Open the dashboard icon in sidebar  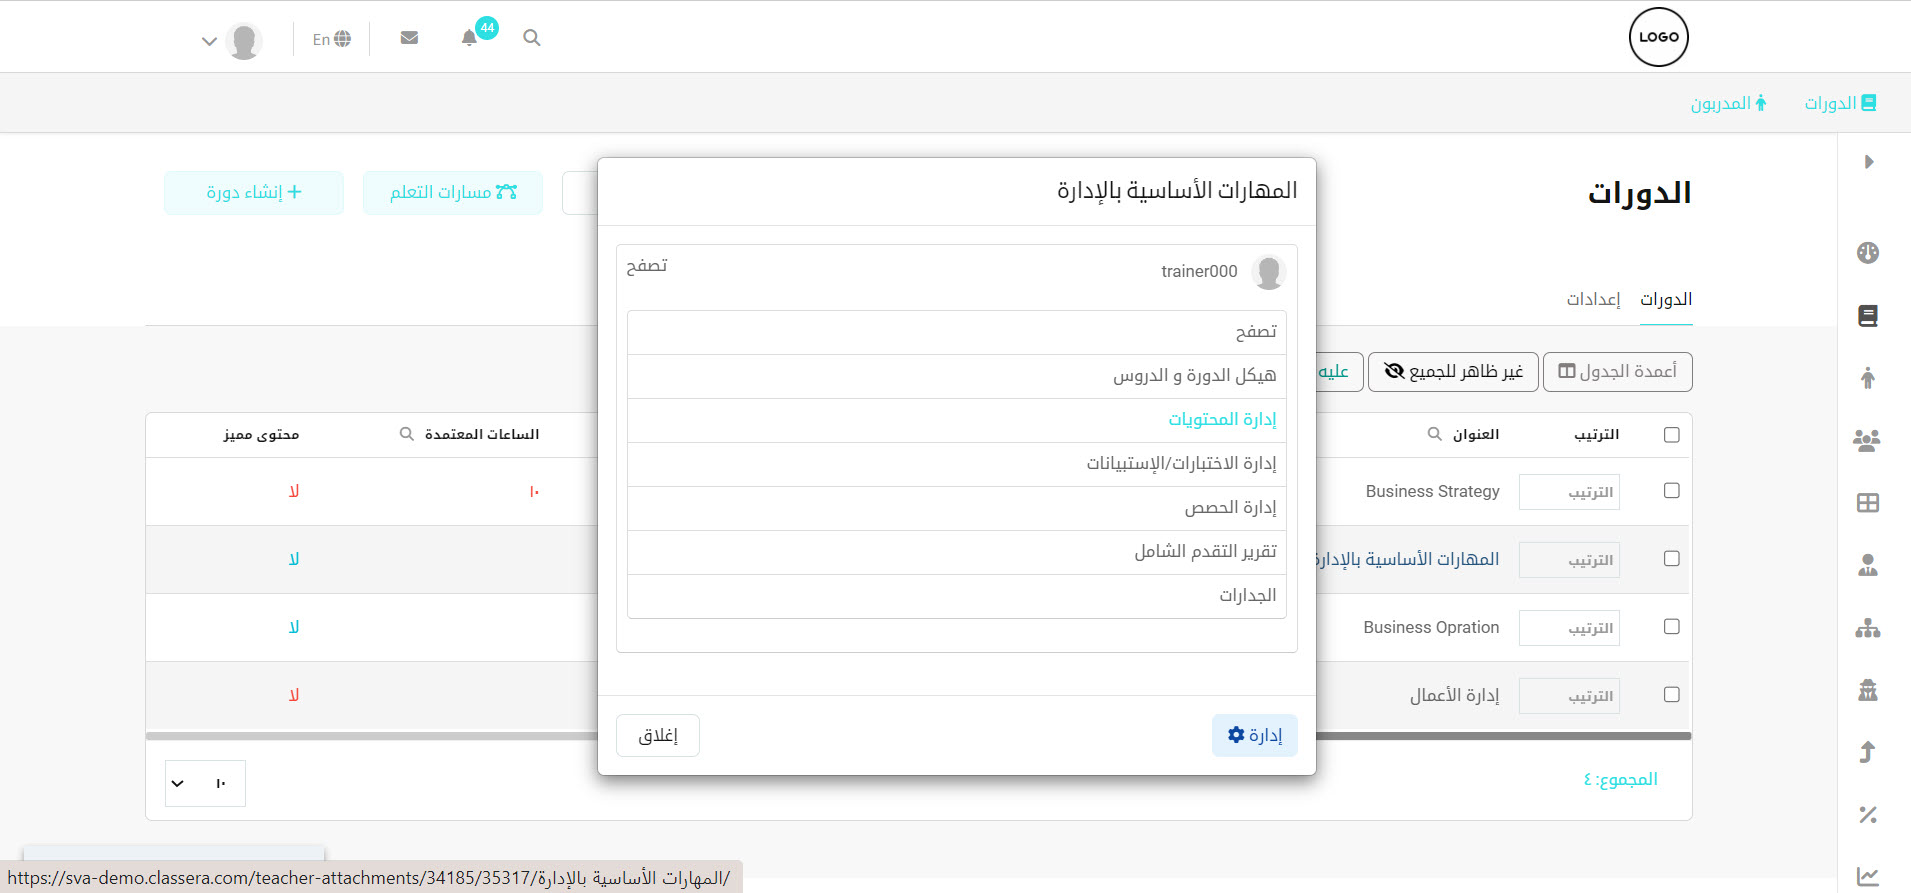pos(1867,253)
